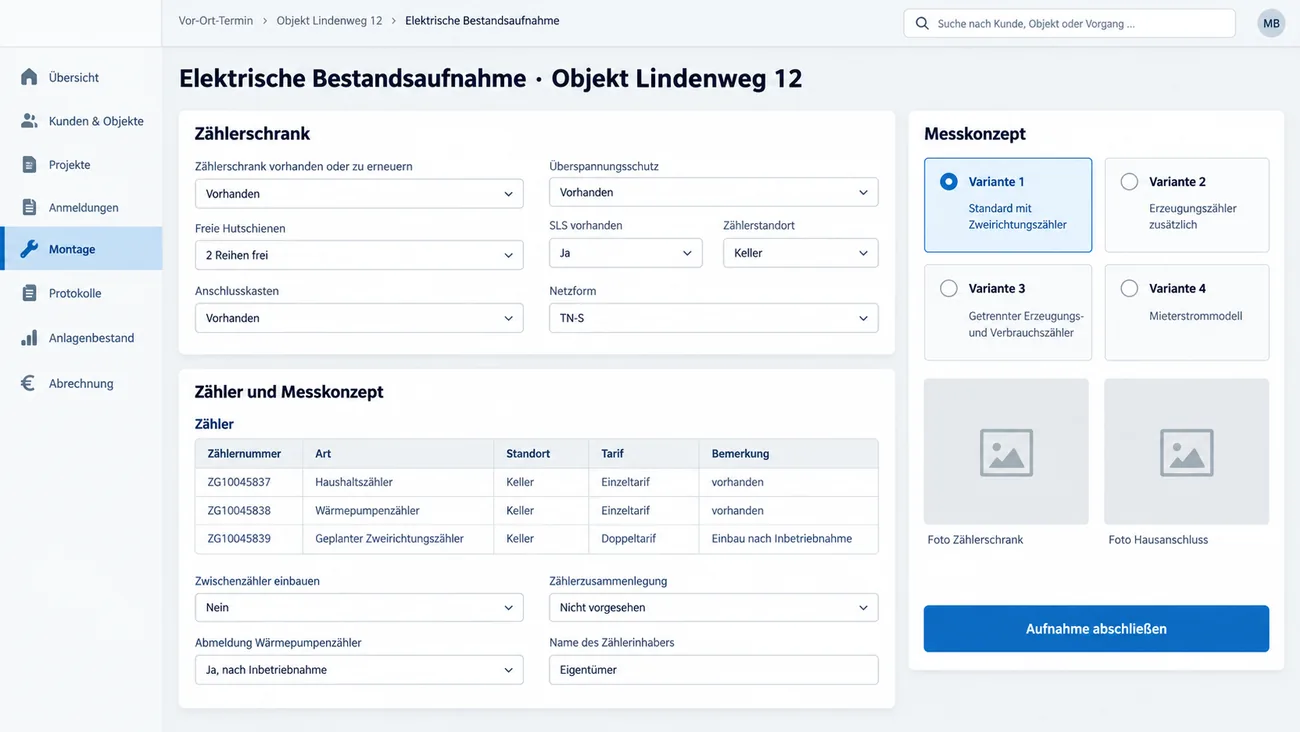Open Zählerschrank vorhanden oder zu erneuern dropdown

[x=359, y=194]
